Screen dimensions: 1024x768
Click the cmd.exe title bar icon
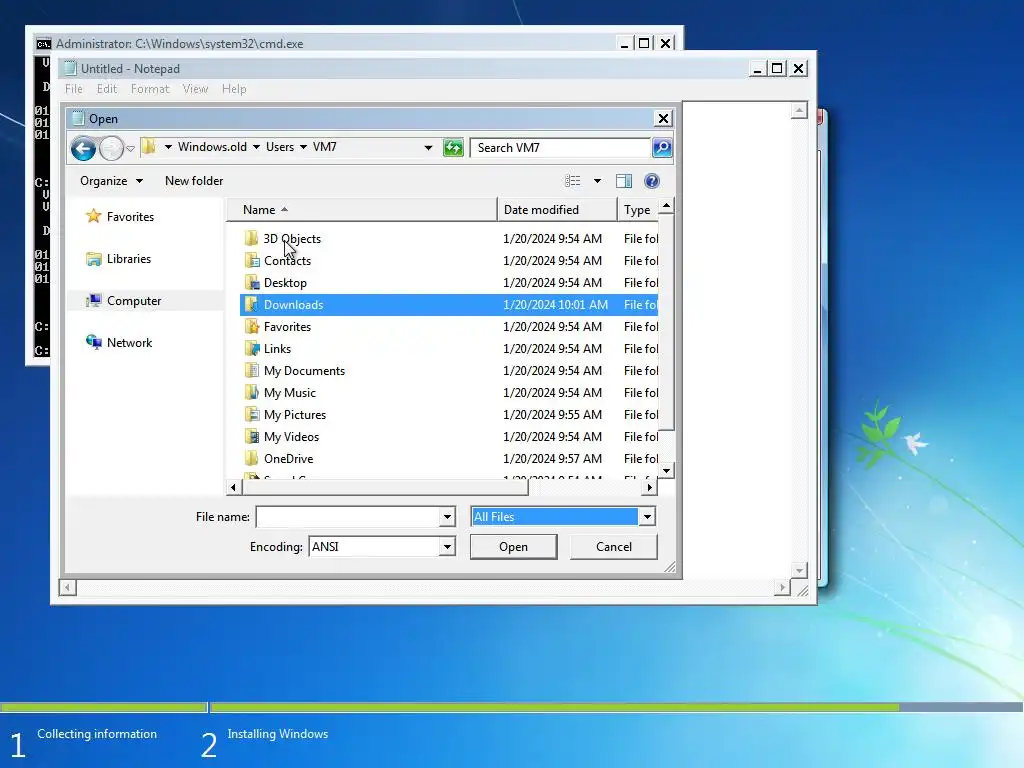point(43,44)
